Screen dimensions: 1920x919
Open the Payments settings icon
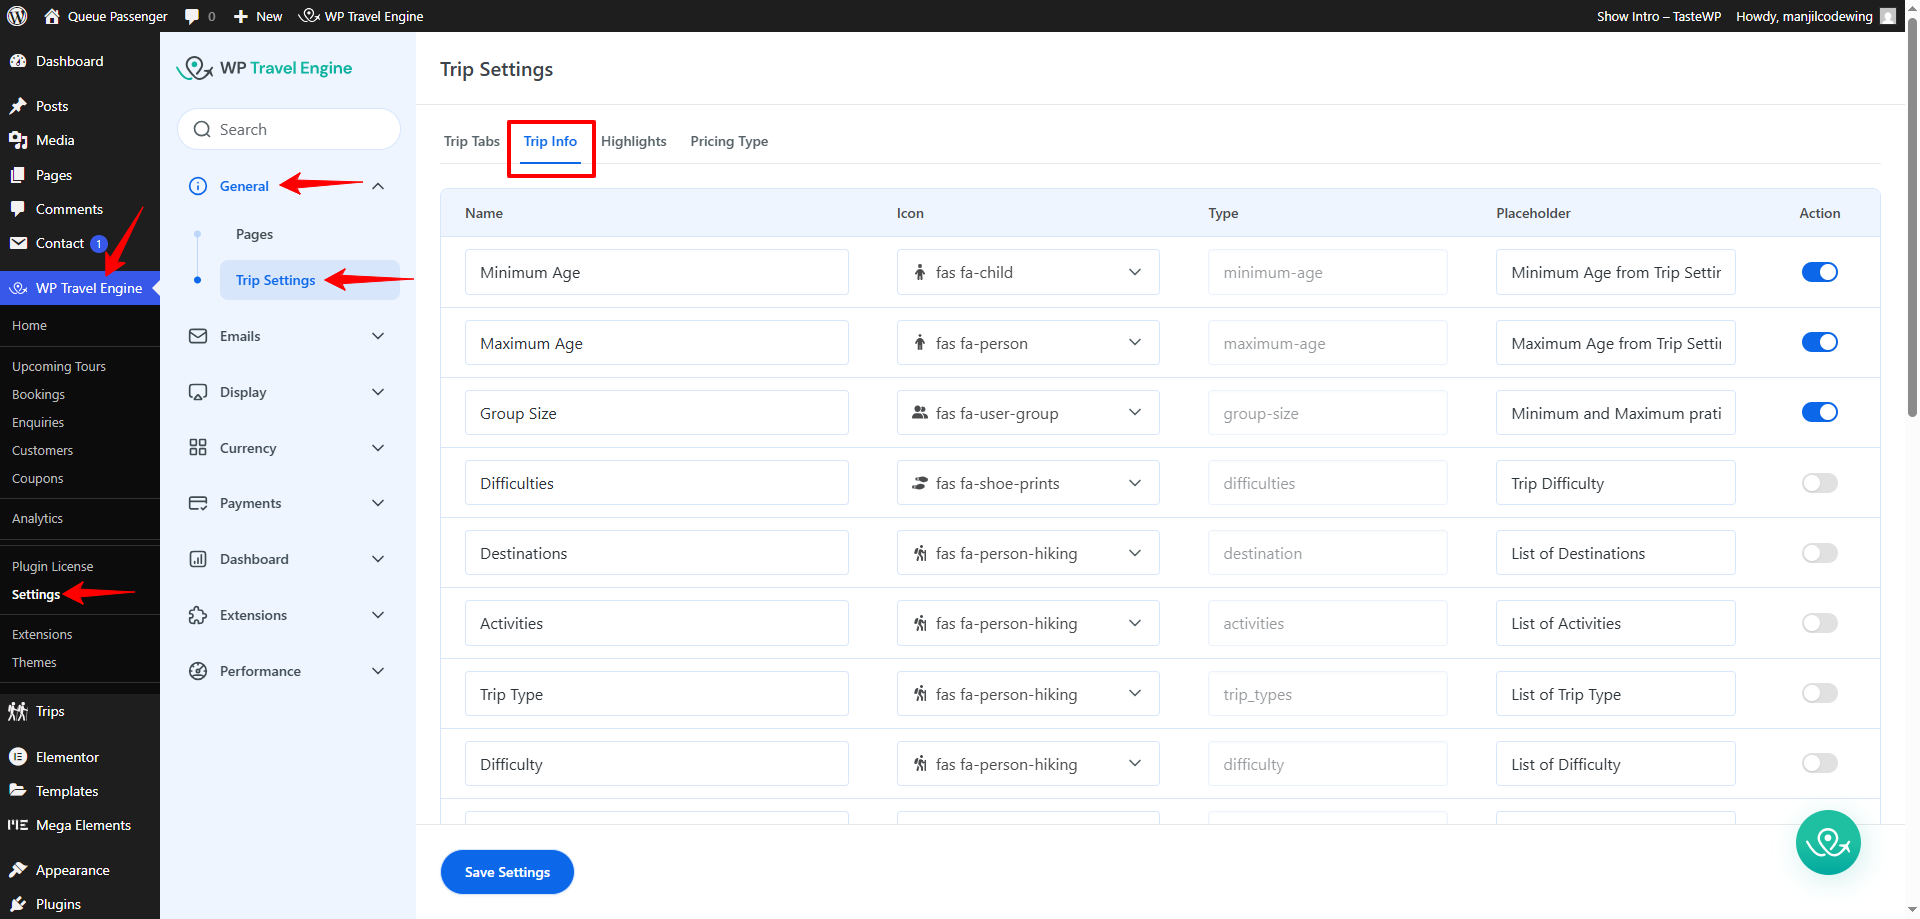pos(197,503)
